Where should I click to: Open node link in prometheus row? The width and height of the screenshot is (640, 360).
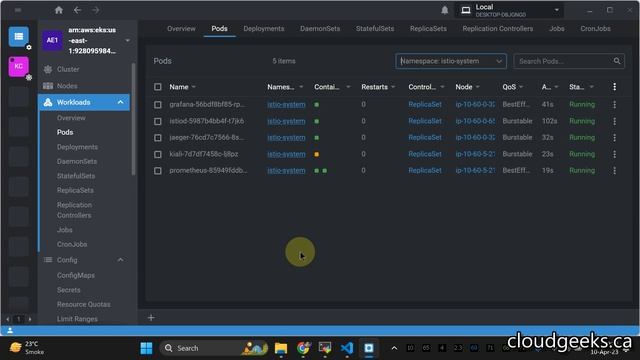pyautogui.click(x=475, y=171)
